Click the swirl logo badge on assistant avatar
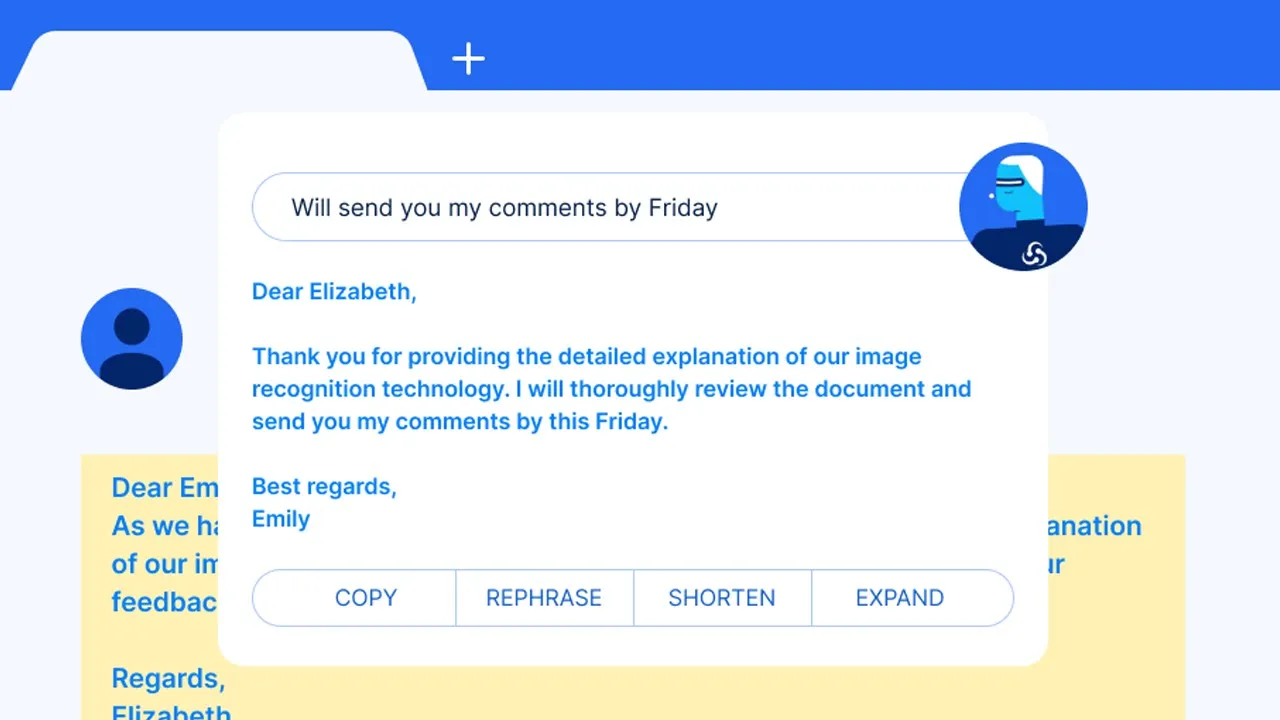Viewport: 1280px width, 720px height. 1034,256
